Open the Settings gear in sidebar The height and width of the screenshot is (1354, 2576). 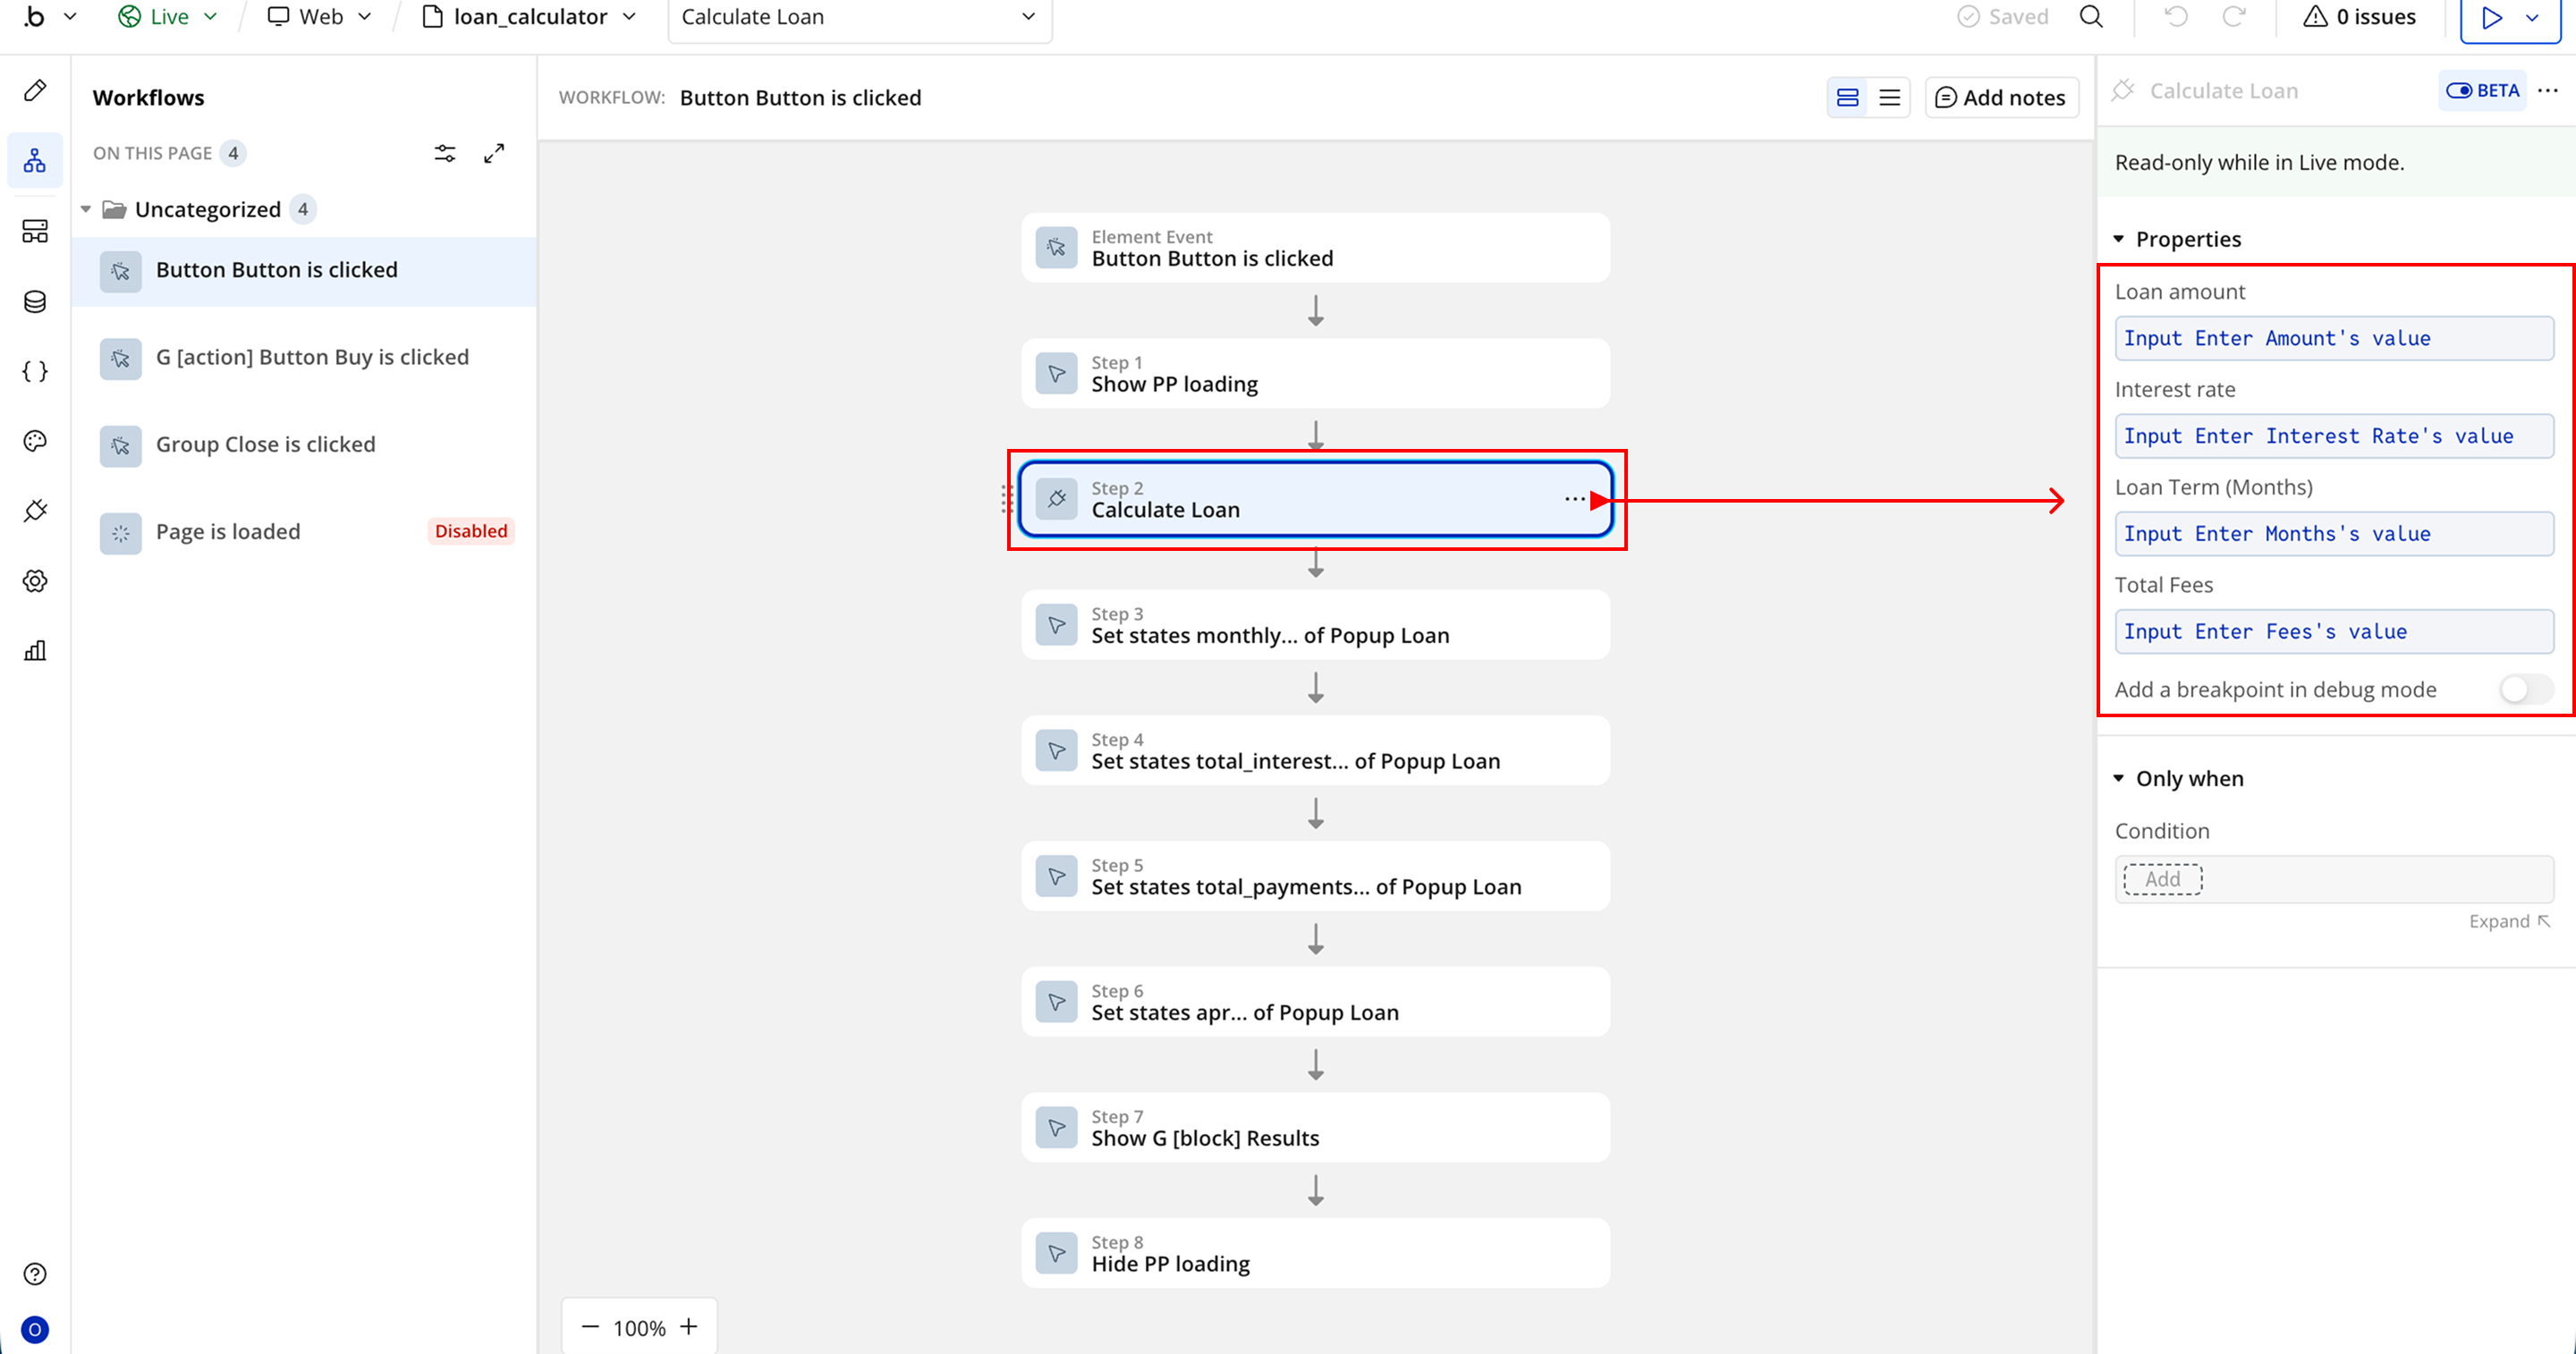point(35,581)
